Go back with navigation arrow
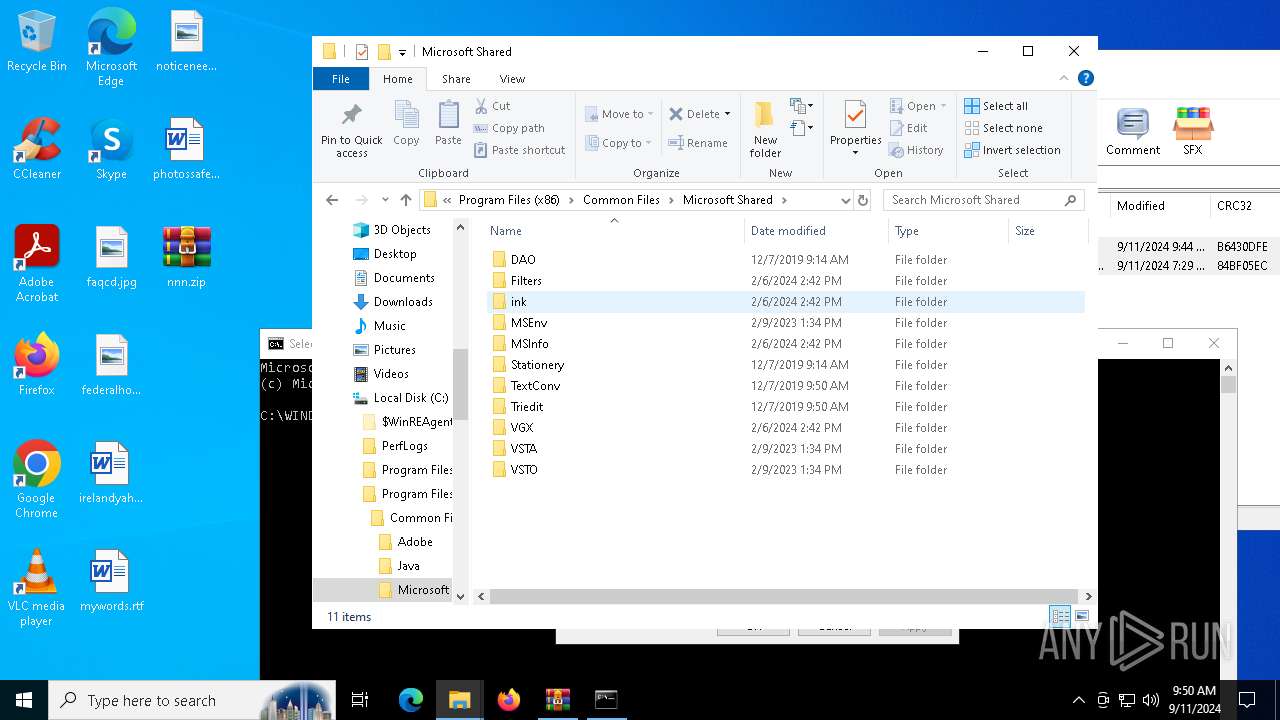Image resolution: width=1280 pixels, height=720 pixels. click(332, 200)
